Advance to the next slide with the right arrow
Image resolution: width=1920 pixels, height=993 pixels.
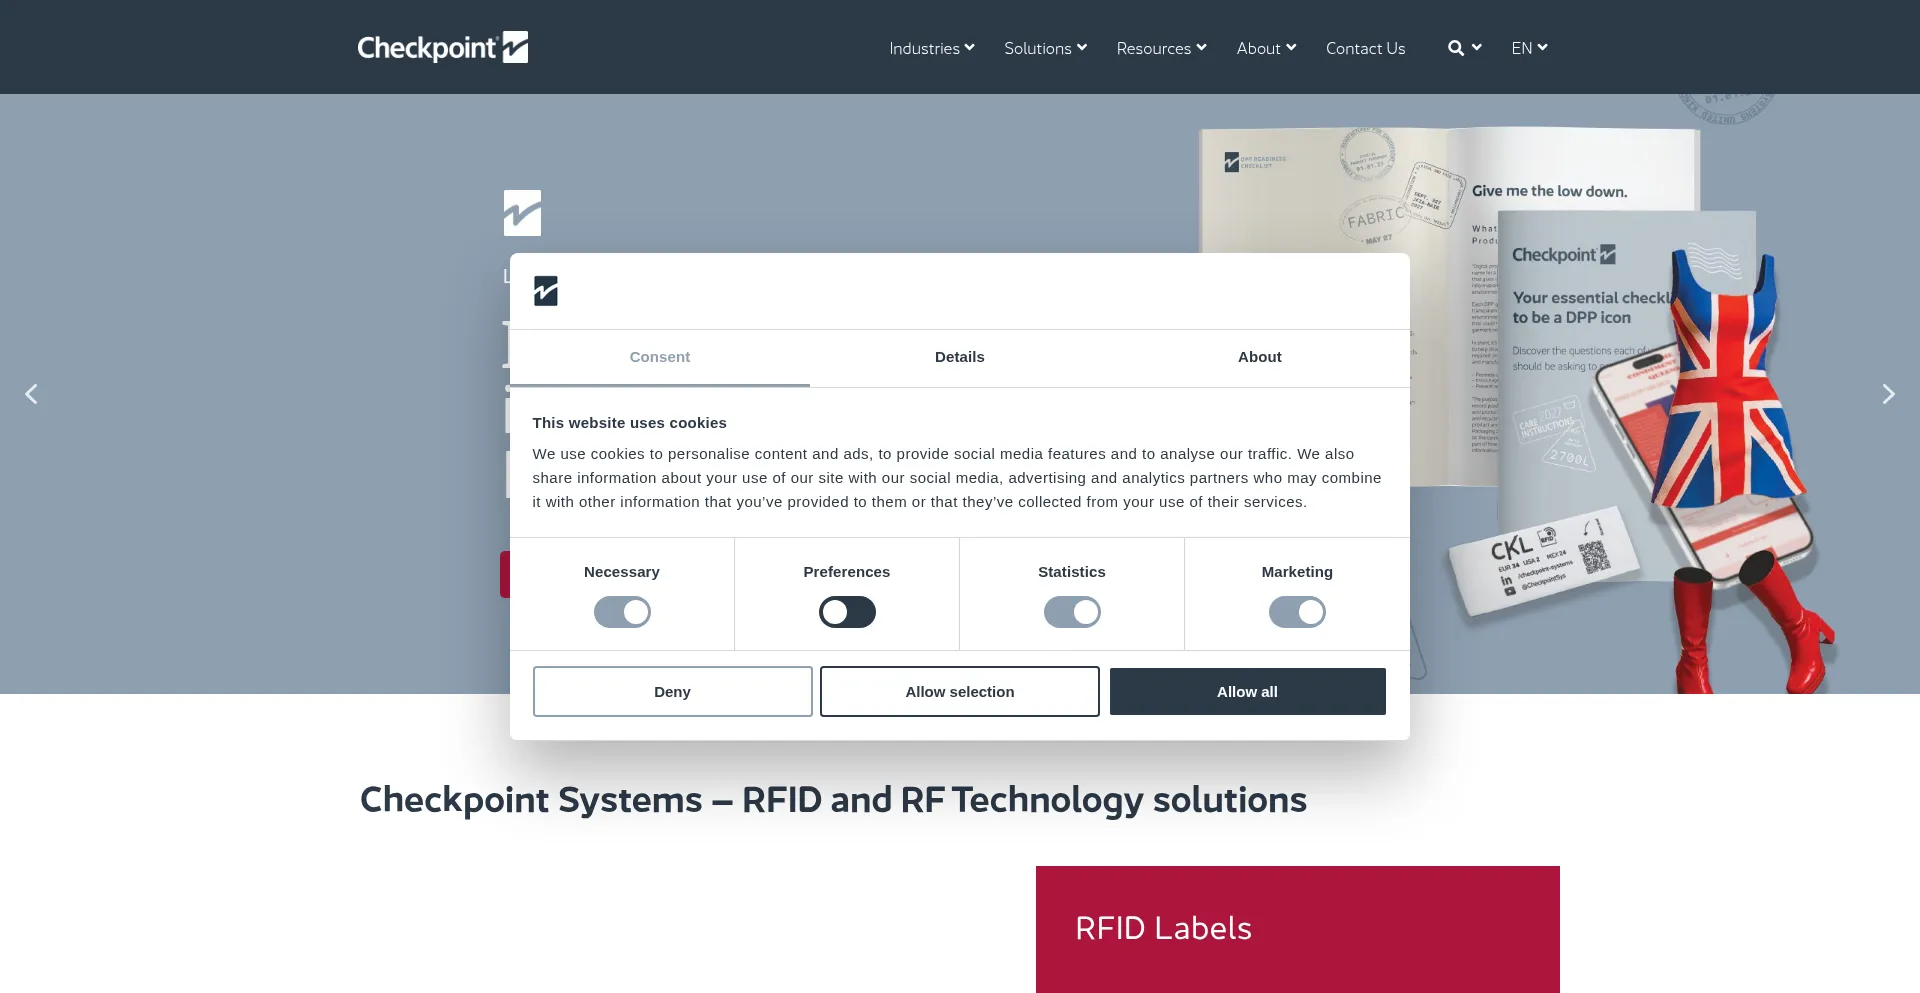pyautogui.click(x=1888, y=394)
